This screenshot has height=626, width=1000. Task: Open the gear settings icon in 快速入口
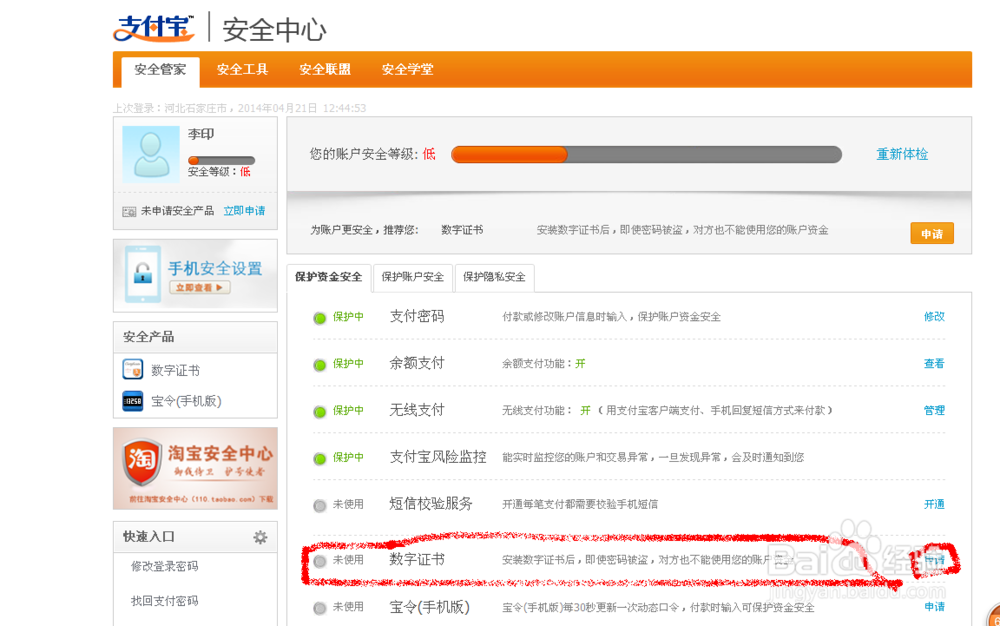click(x=260, y=537)
